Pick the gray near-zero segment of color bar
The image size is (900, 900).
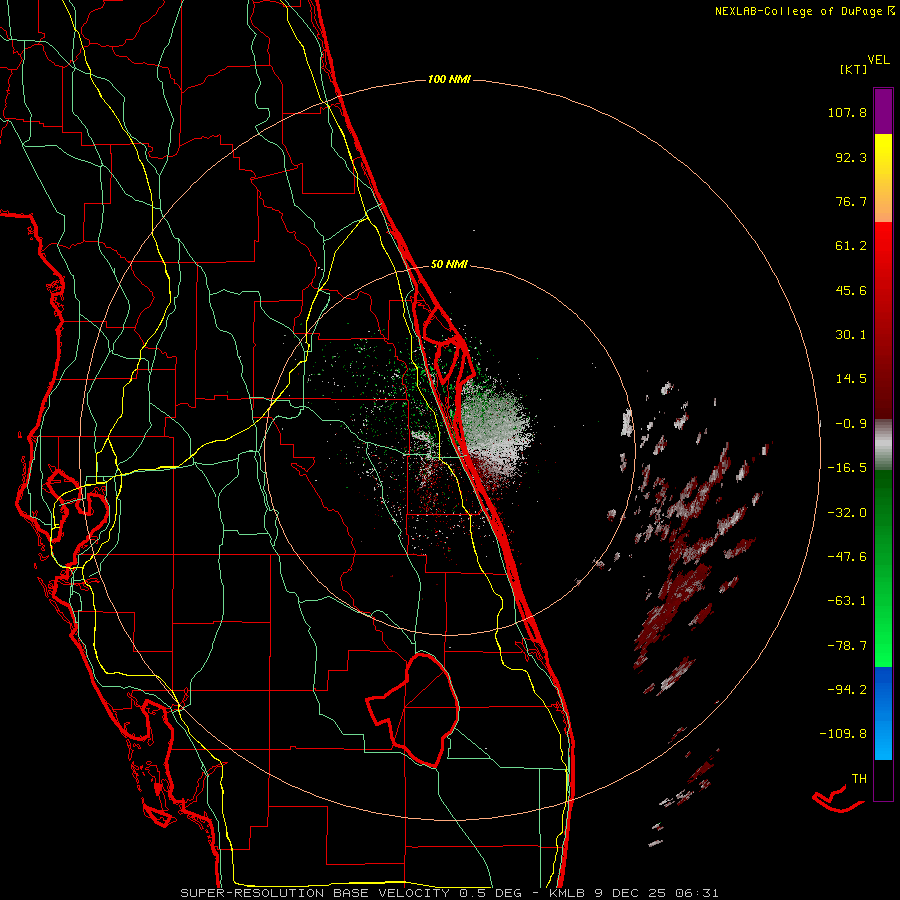883,445
